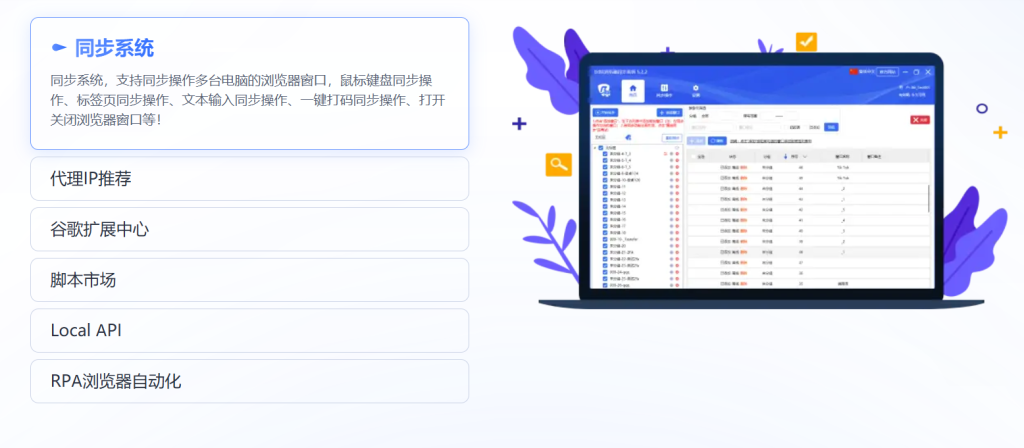Uncheck the first window checkbox in tree
Viewport: 1024px width, 448px height.
pyautogui.click(x=605, y=154)
